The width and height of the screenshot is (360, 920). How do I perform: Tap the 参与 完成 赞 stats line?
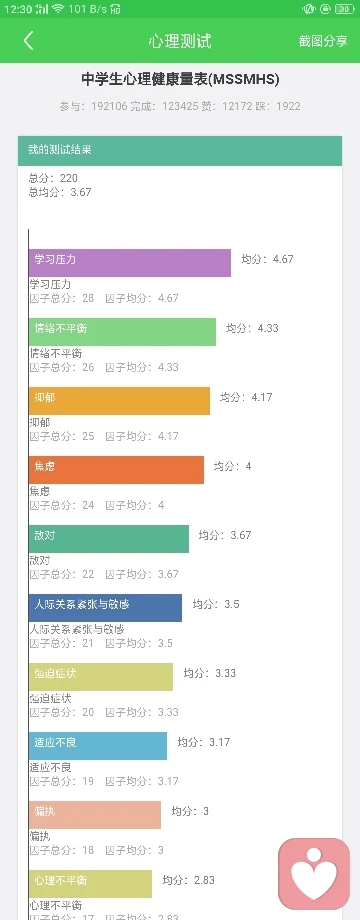pos(180,106)
